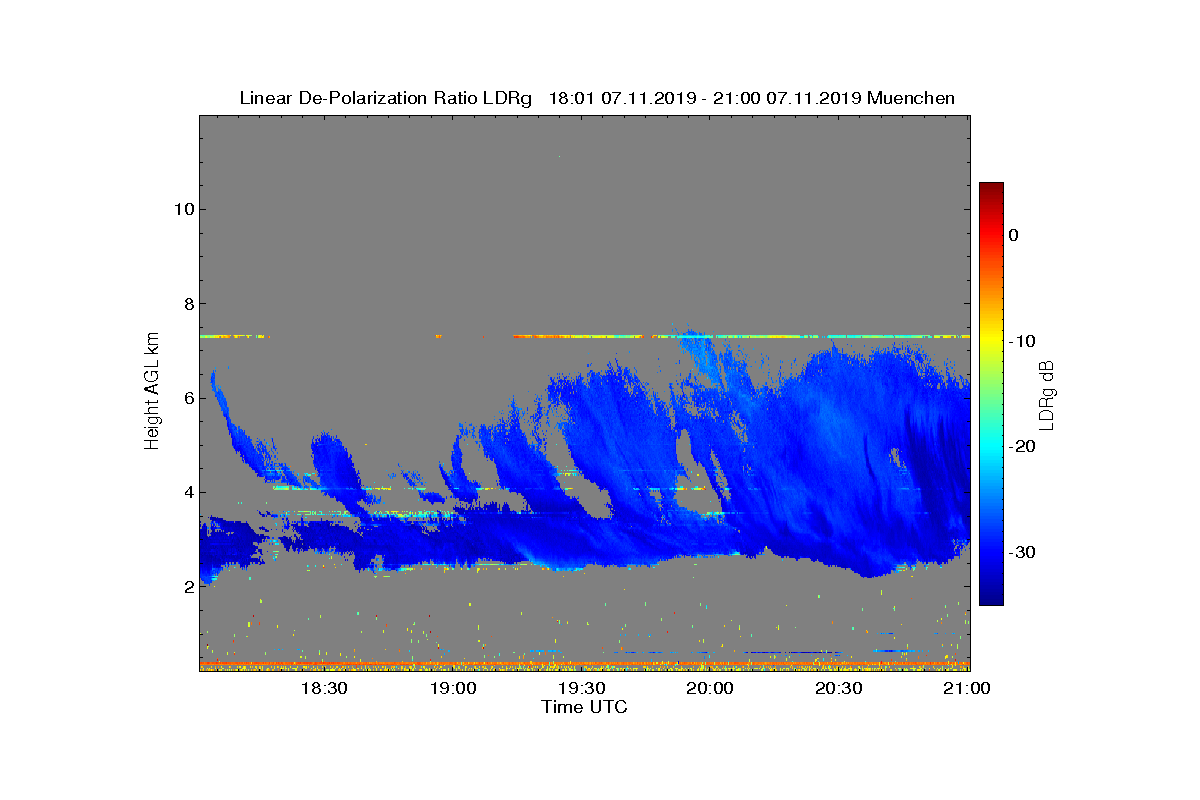Click the 19:00 time tick label

(452, 688)
